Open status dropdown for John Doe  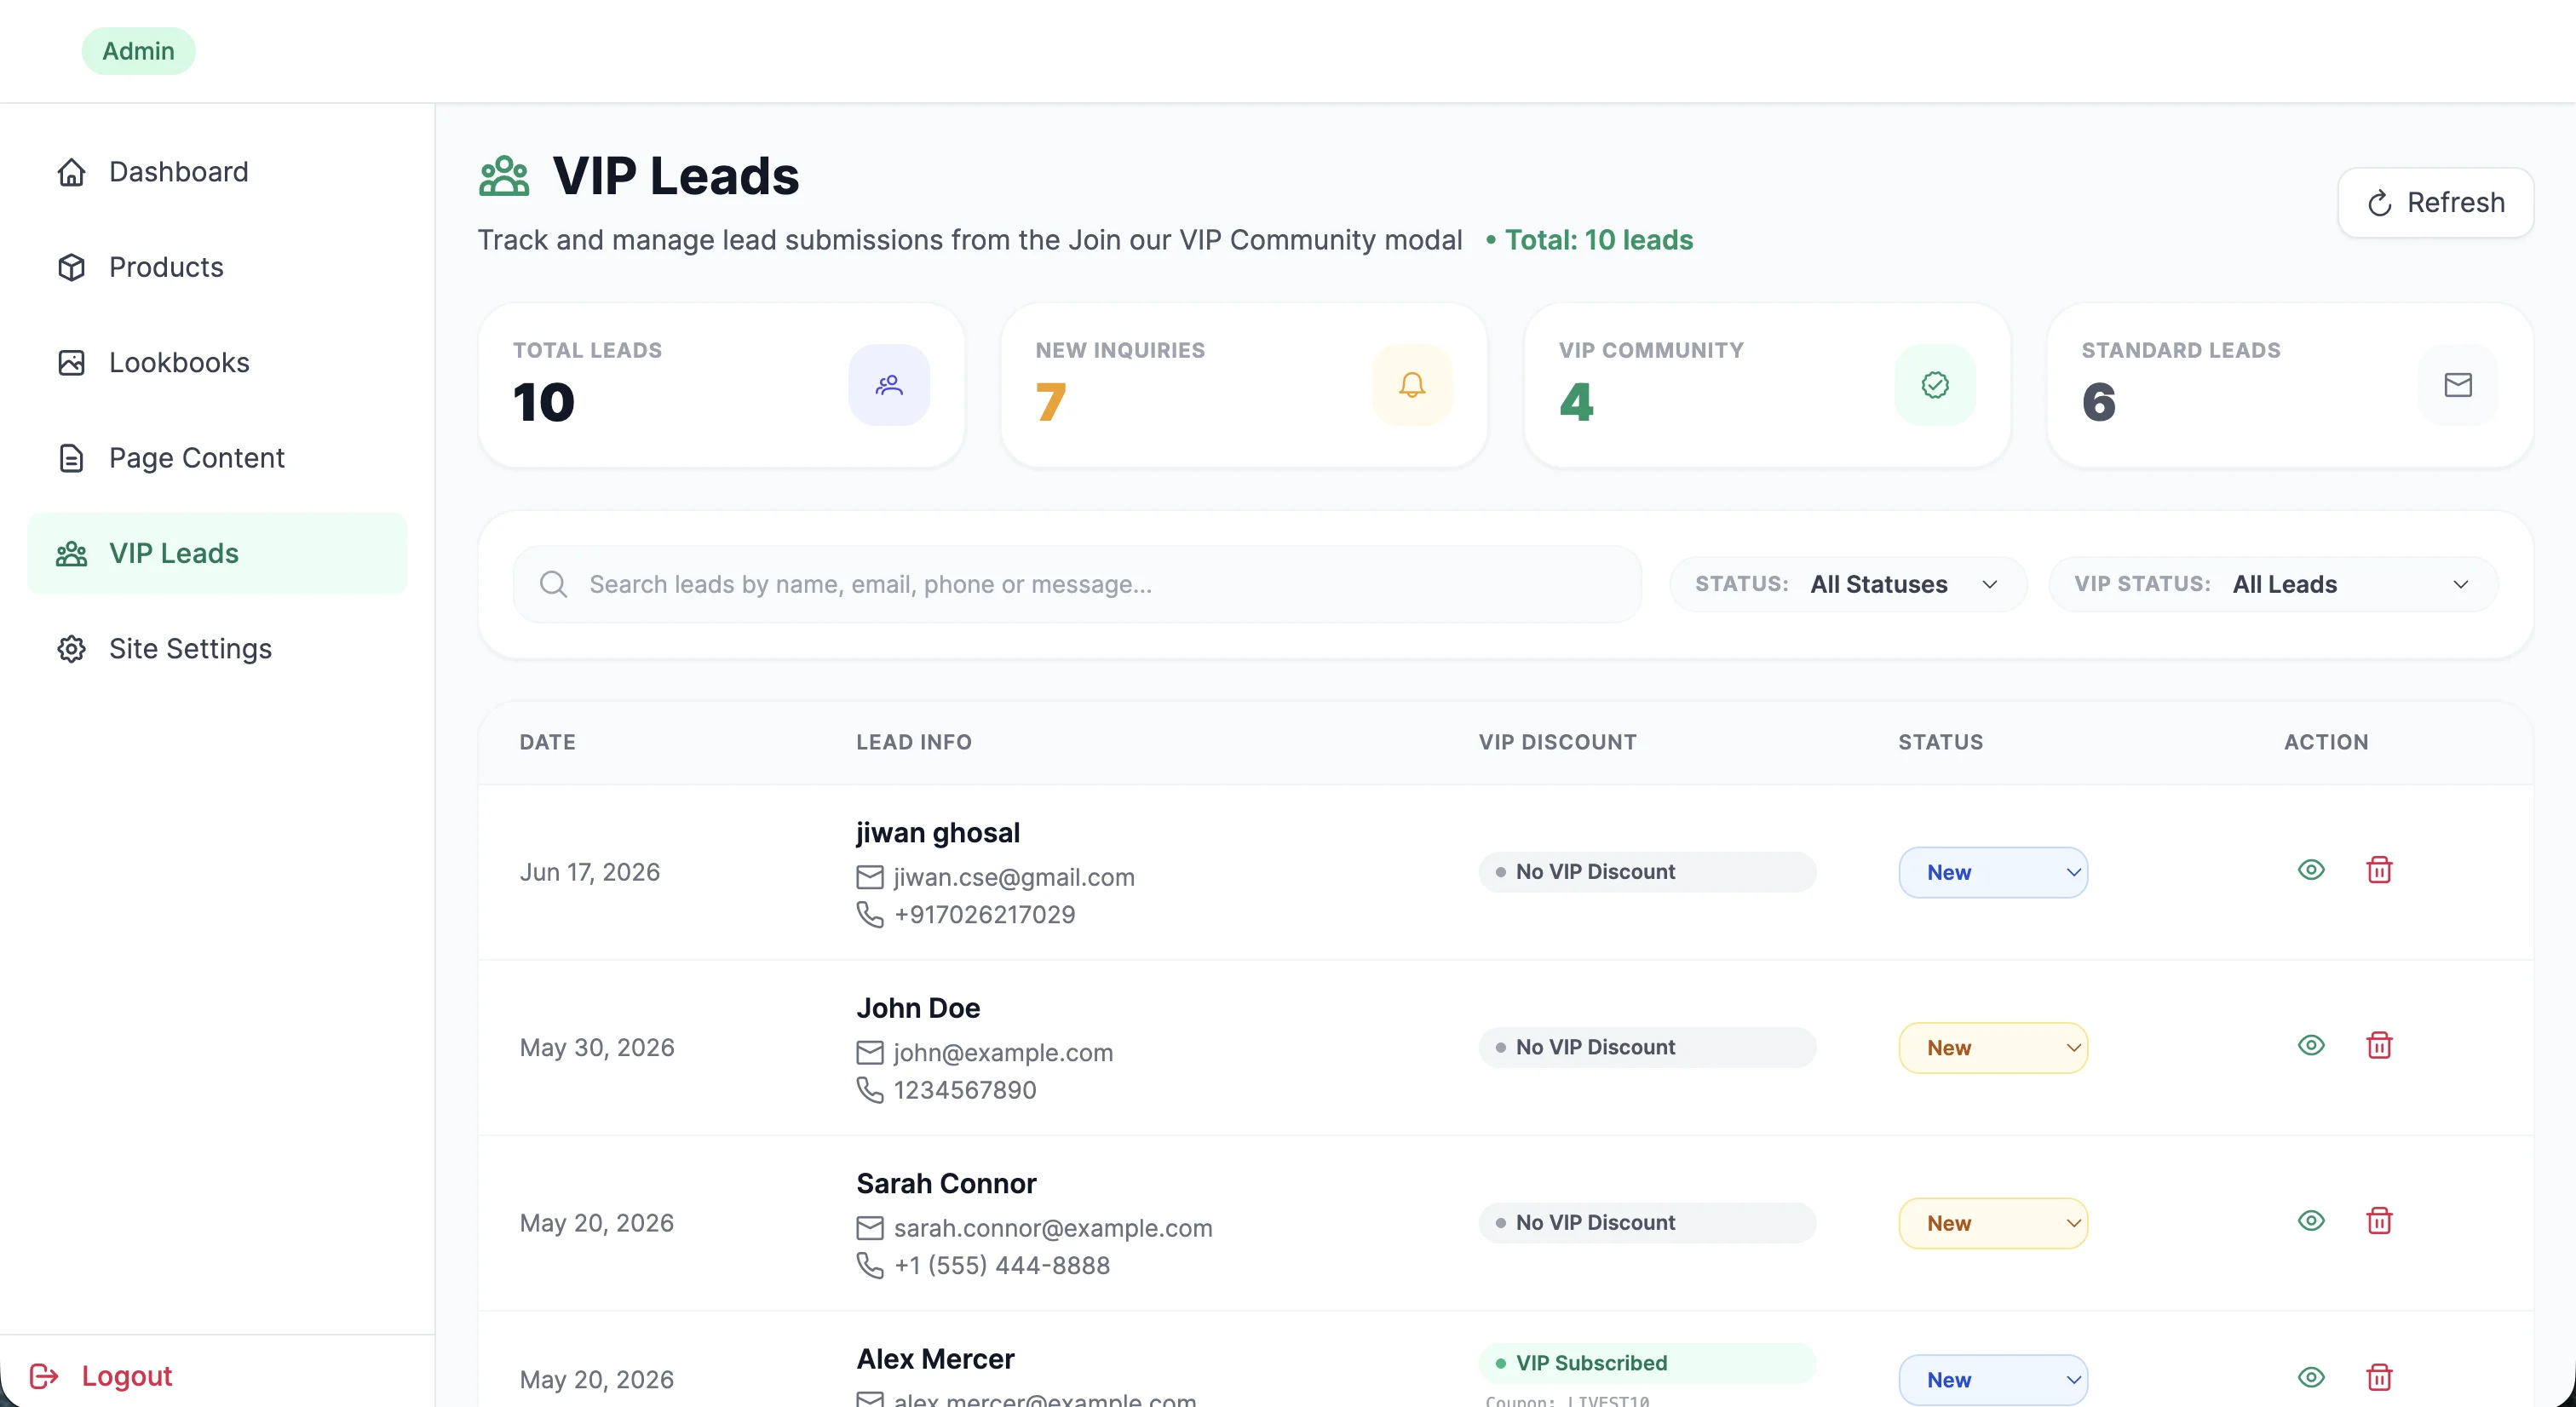pos(1993,1048)
